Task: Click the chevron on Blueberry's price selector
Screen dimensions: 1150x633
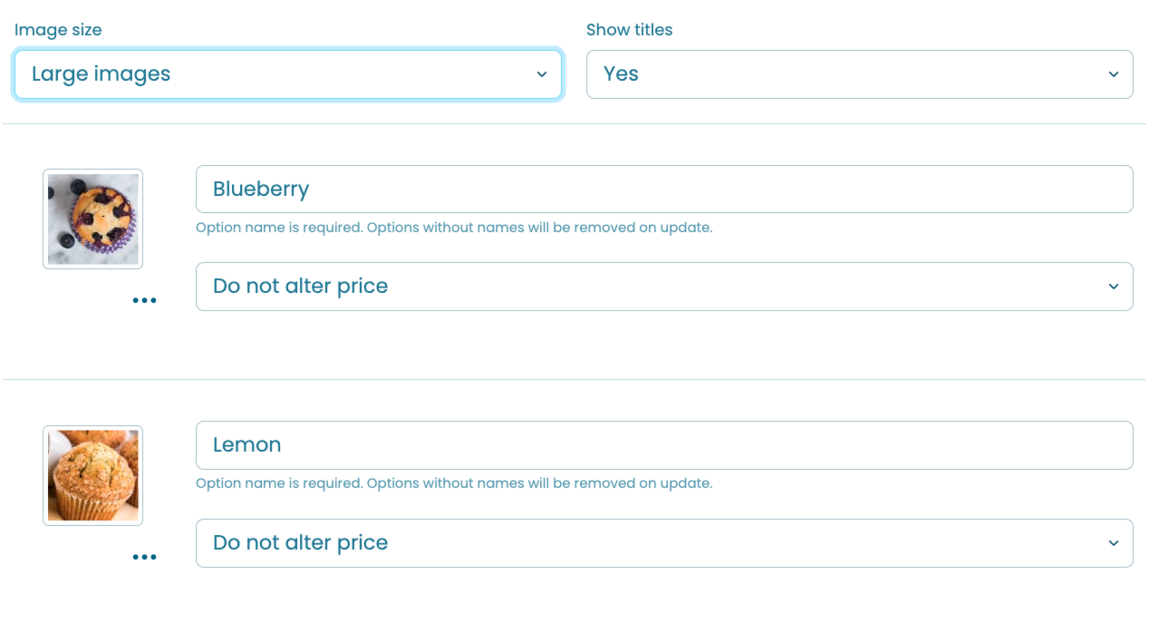Action: point(1113,286)
